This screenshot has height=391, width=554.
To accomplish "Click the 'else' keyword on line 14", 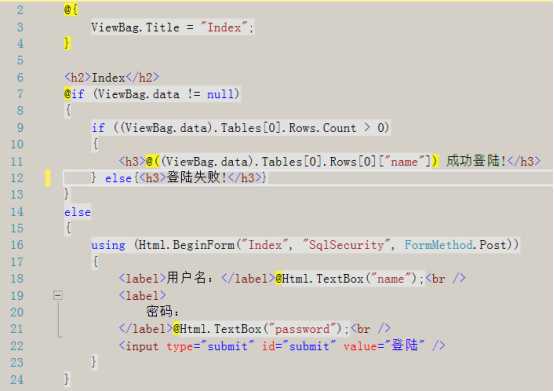I will coord(77,212).
